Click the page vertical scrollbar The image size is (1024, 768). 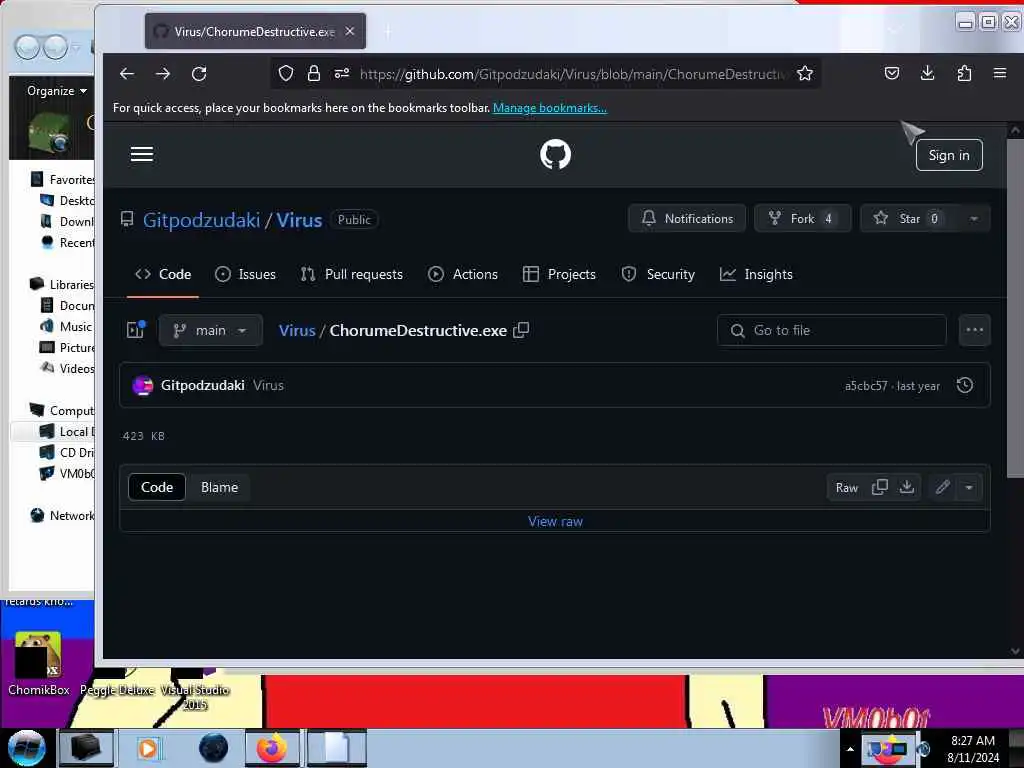pos(1015,307)
